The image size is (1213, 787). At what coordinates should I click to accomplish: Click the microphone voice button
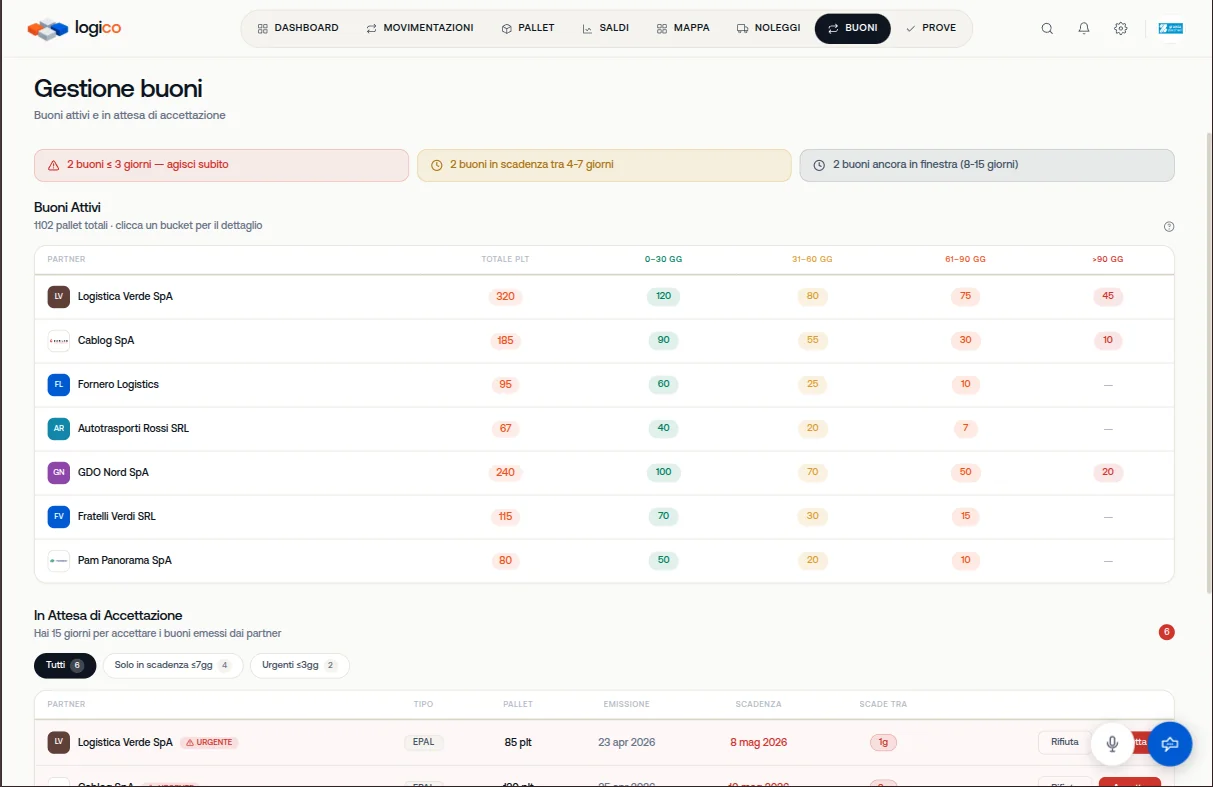tap(1112, 743)
